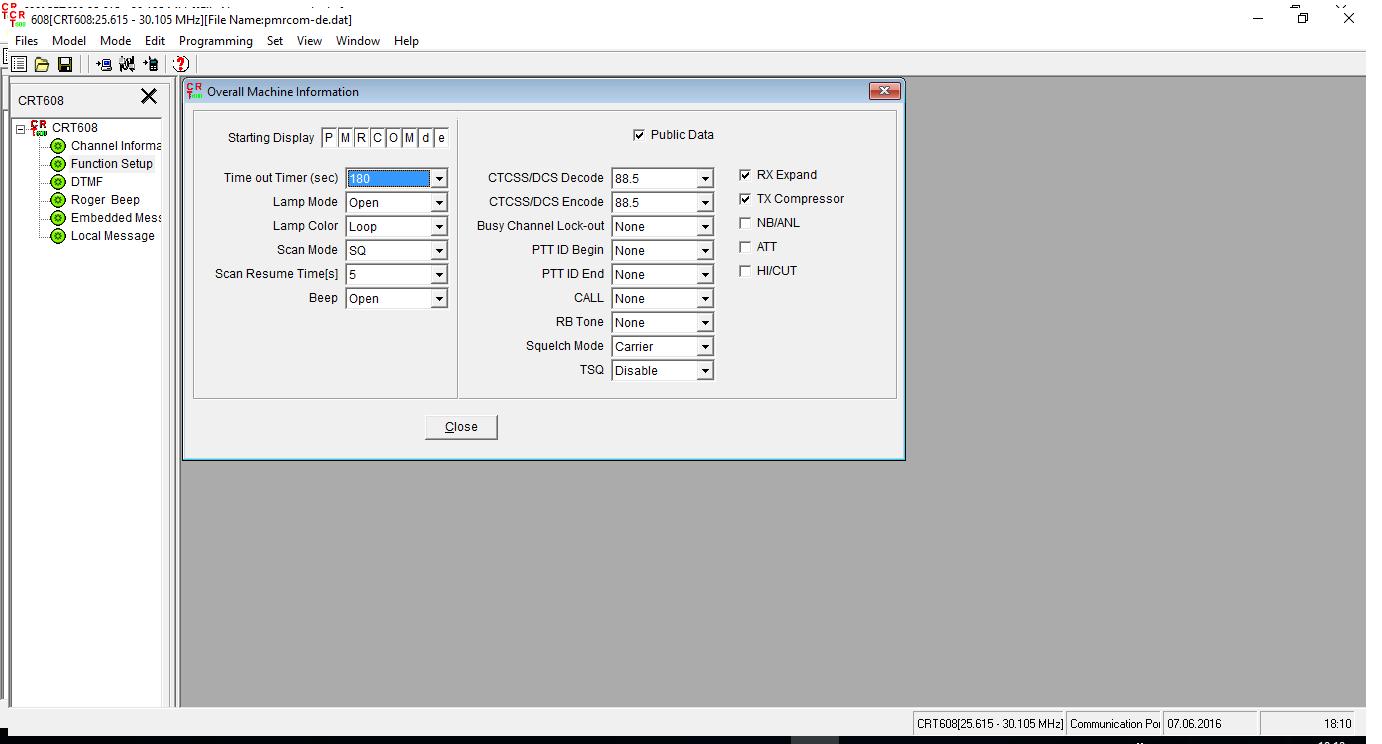Select Embedded Message in the tree
The height and width of the screenshot is (744, 1382).
coord(116,218)
